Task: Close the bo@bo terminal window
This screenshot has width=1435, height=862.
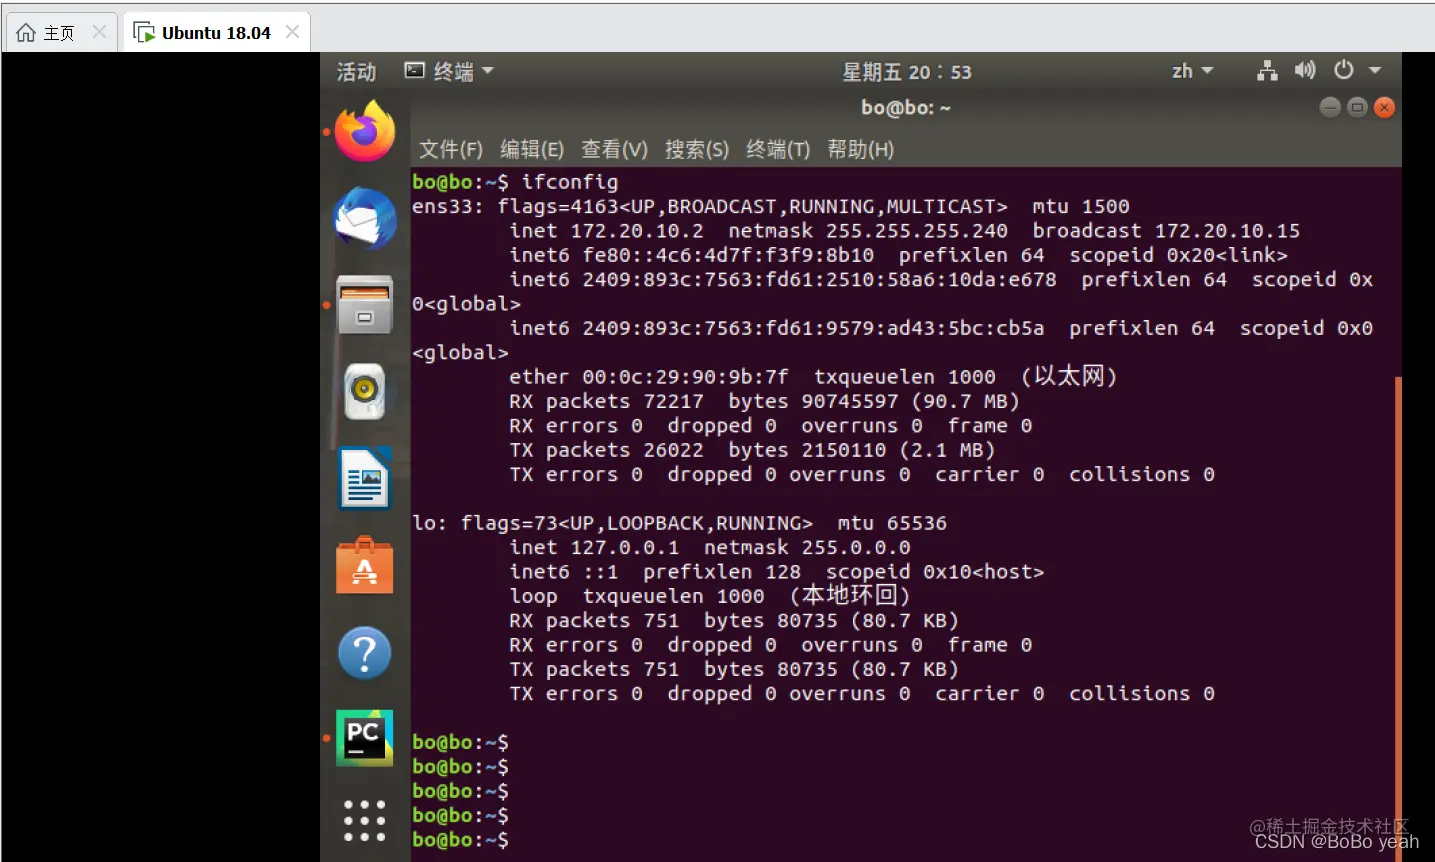Action: [x=1384, y=108]
